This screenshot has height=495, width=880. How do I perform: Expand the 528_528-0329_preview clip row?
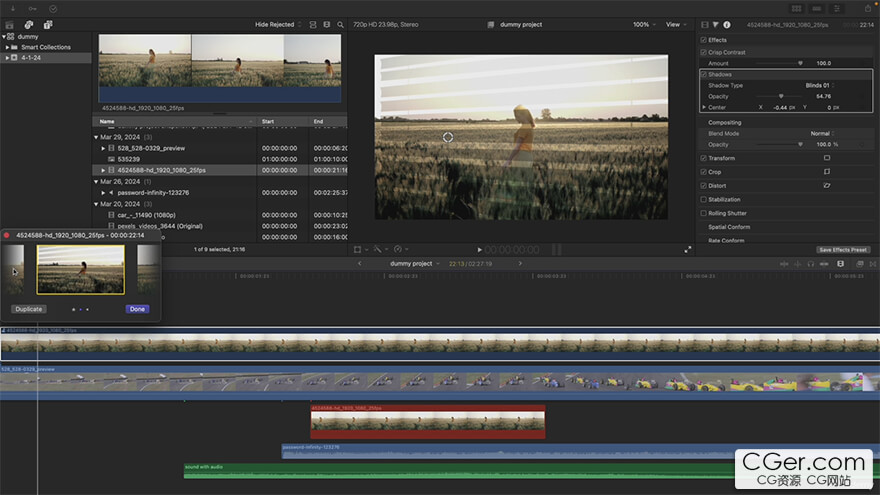(x=103, y=148)
